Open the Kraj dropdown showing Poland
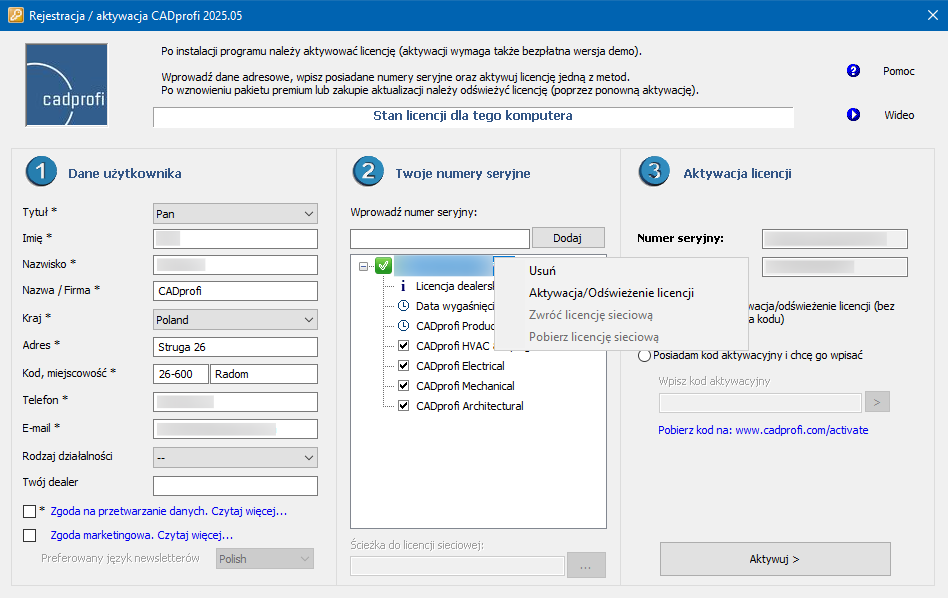The image size is (948, 598). [235, 320]
